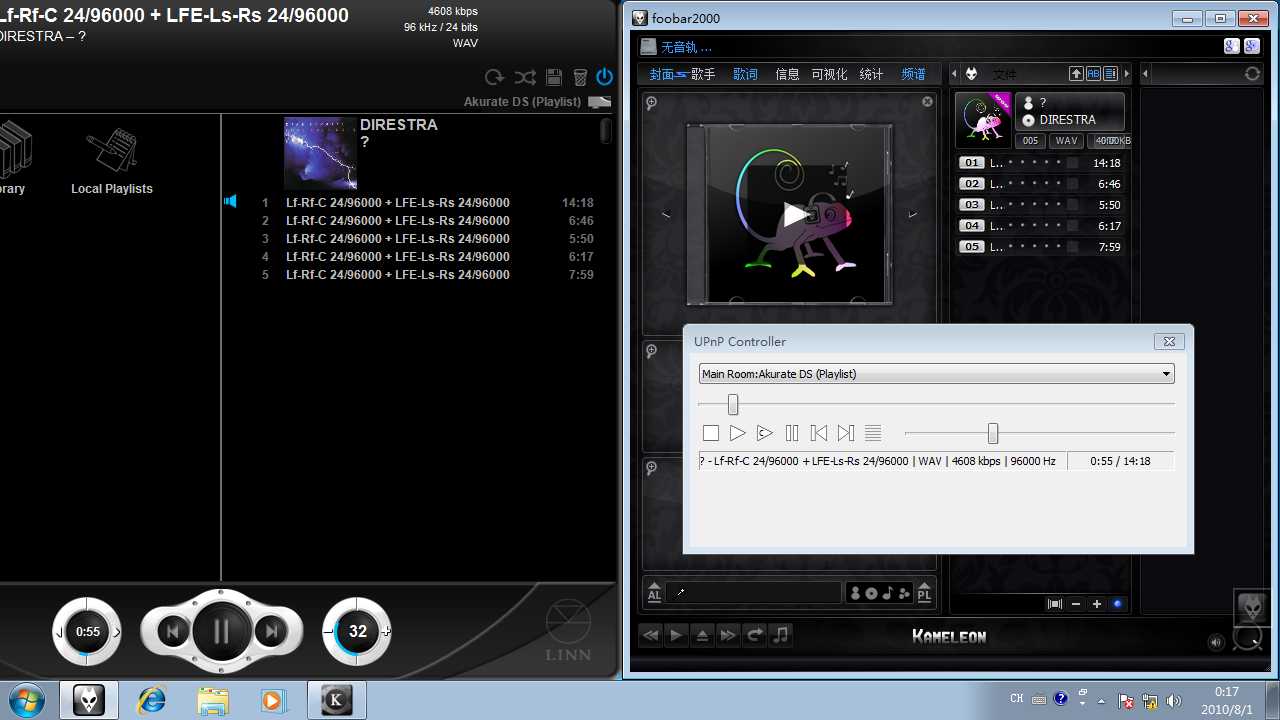Image resolution: width=1280 pixels, height=720 pixels.
Task: Open 封面 tab in foobar2000
Action: [x=662, y=74]
